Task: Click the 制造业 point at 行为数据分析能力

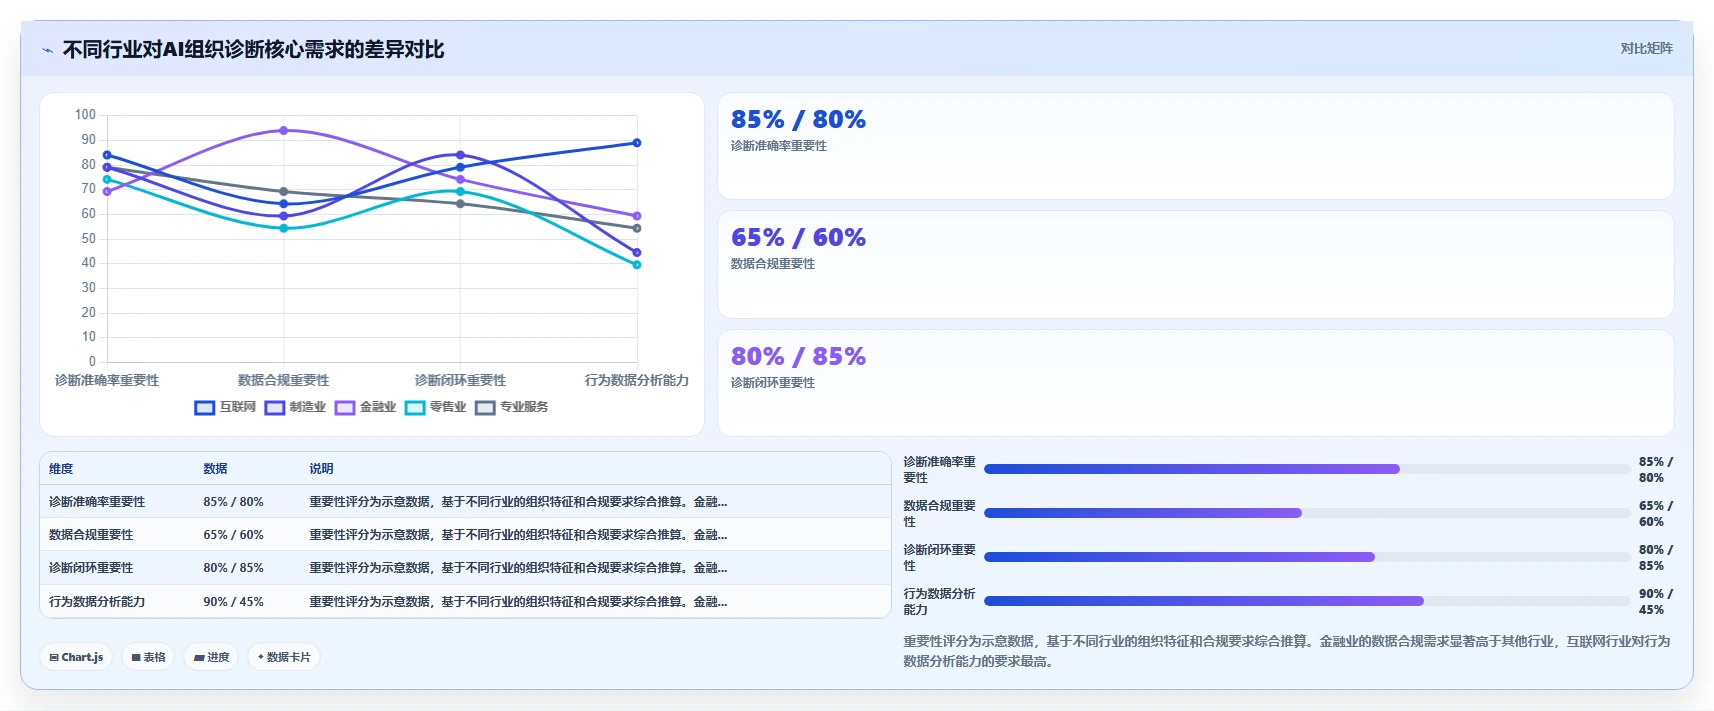Action: 637,252
